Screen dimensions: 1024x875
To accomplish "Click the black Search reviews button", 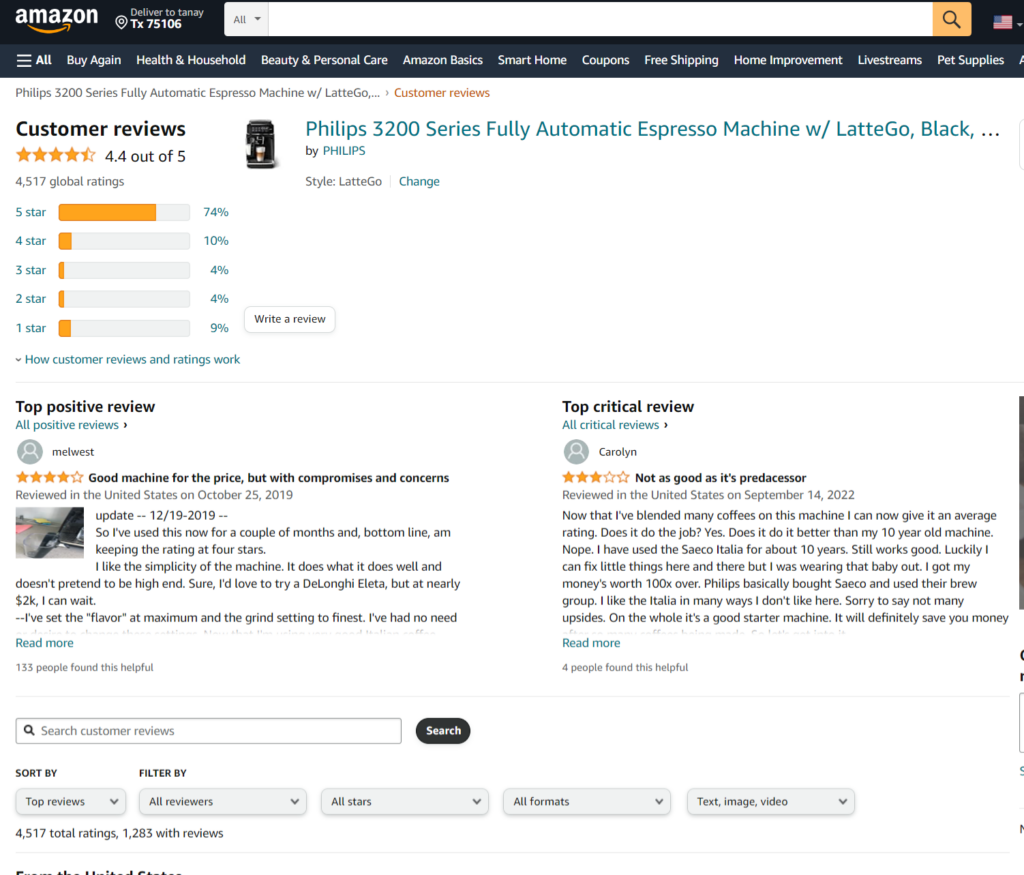I will pos(443,731).
